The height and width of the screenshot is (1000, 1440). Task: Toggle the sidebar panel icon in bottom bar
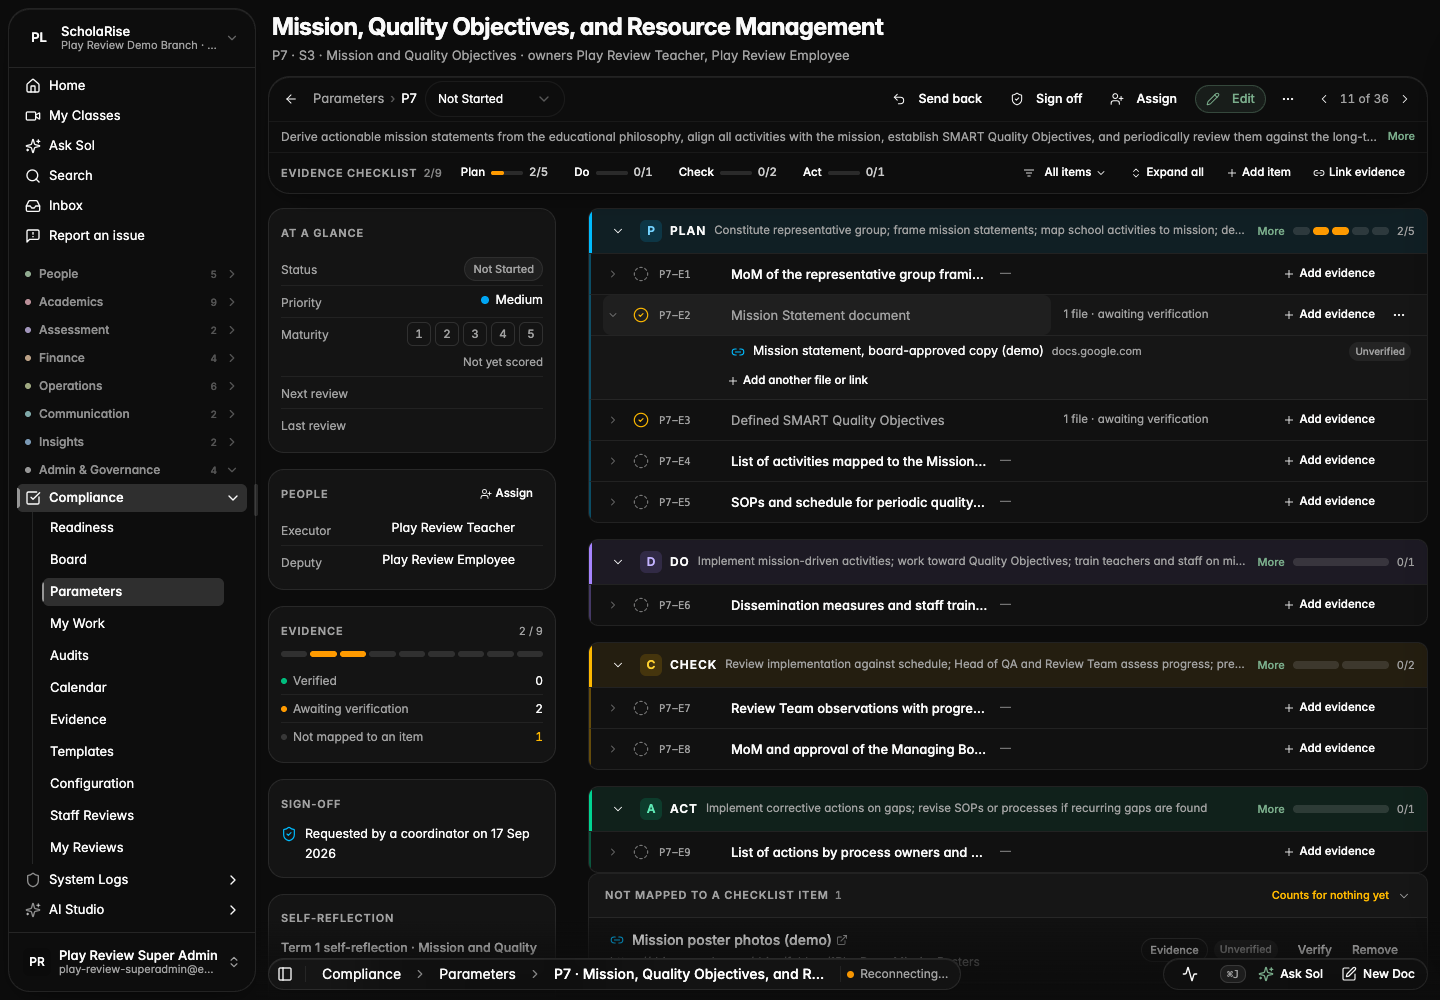coord(285,974)
